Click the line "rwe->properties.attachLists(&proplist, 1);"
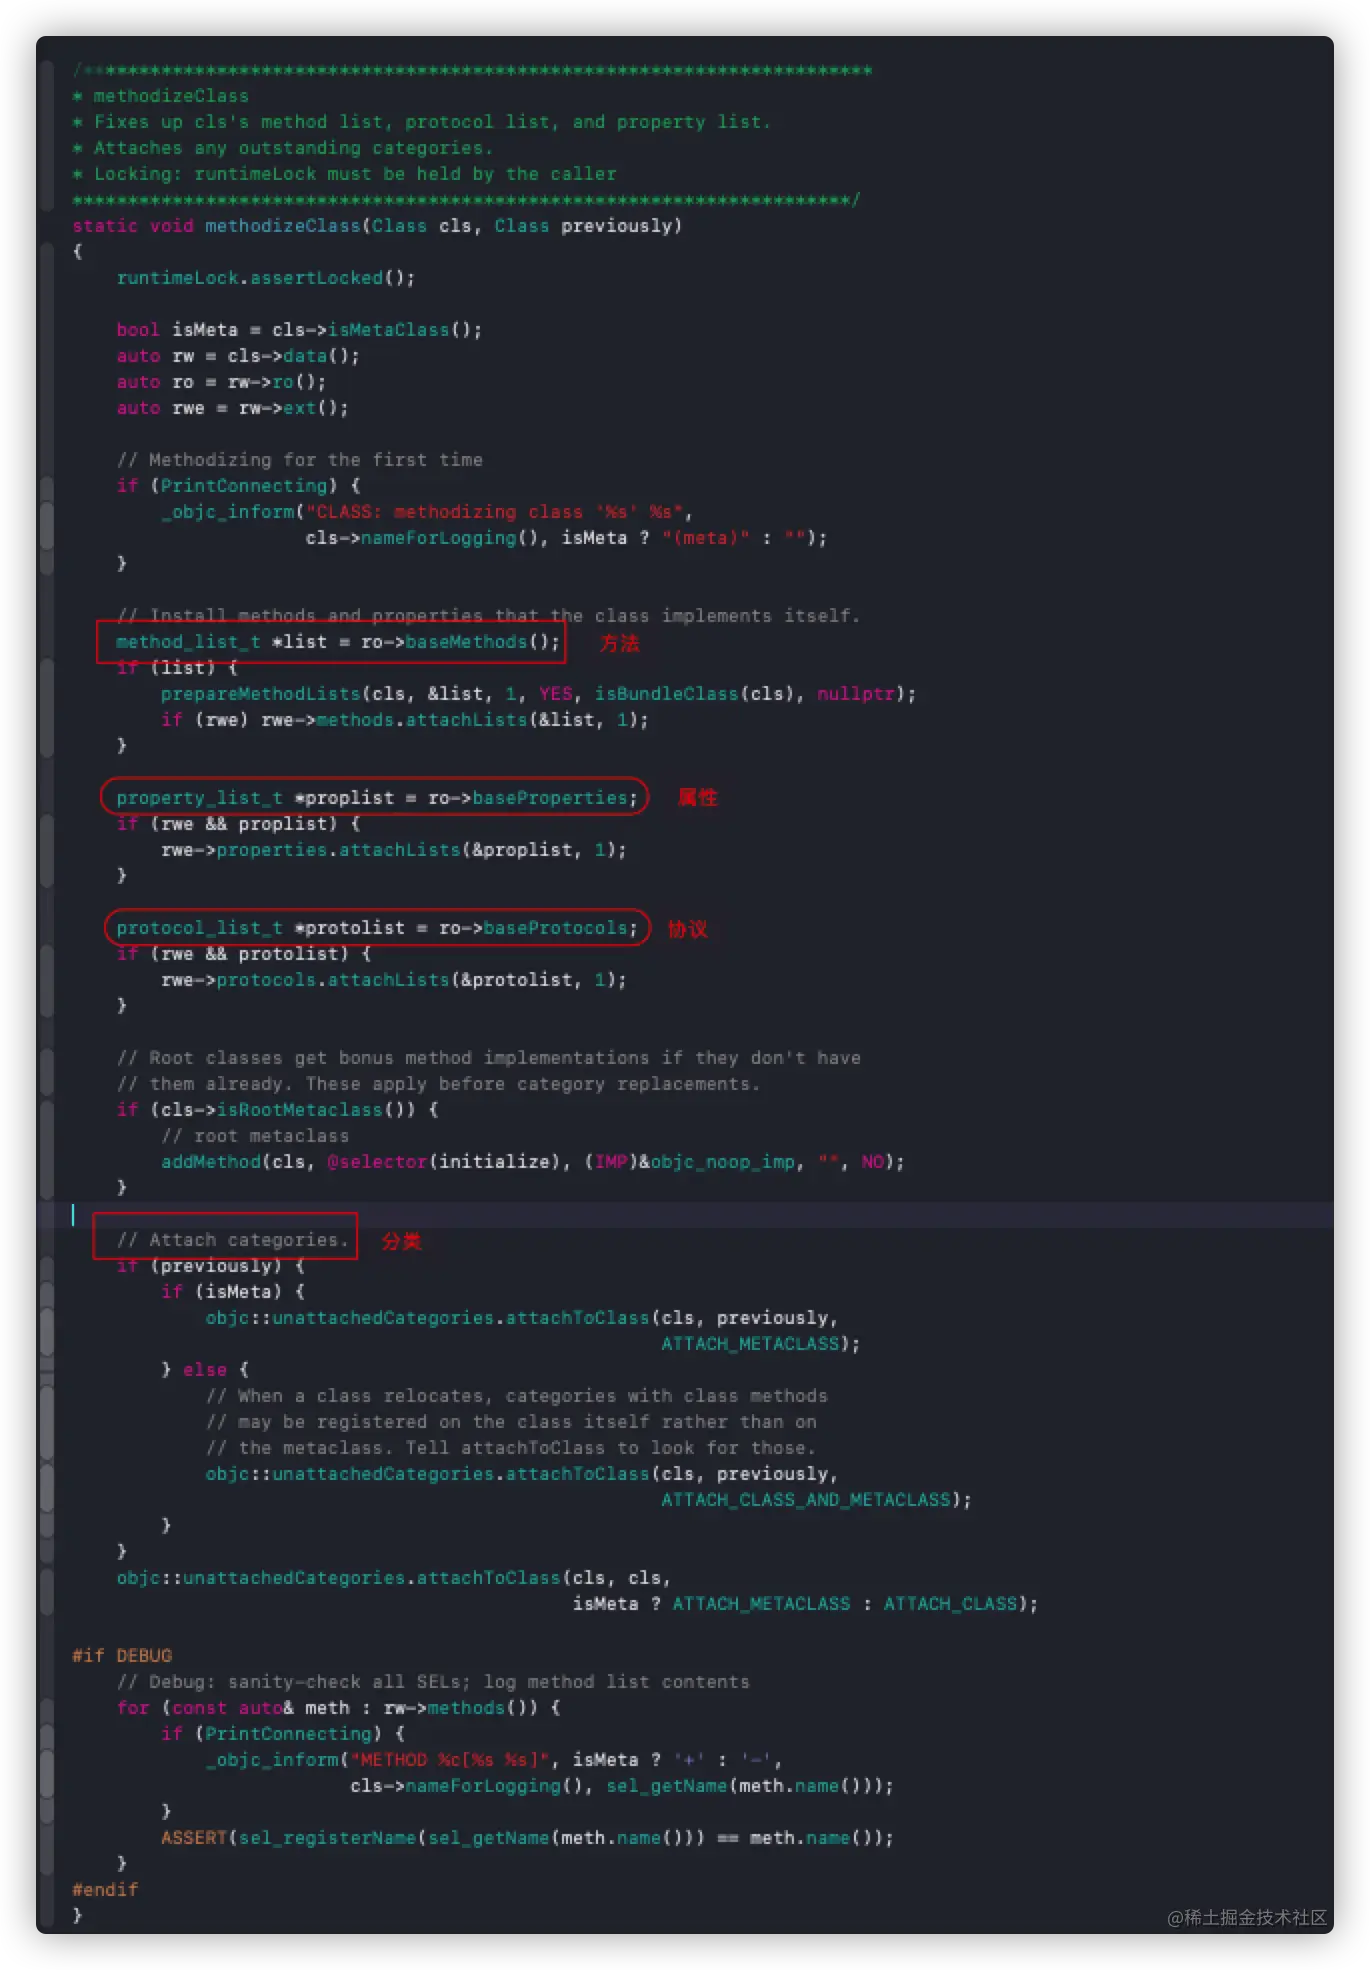Screen dimensions: 1370x1970 (393, 850)
